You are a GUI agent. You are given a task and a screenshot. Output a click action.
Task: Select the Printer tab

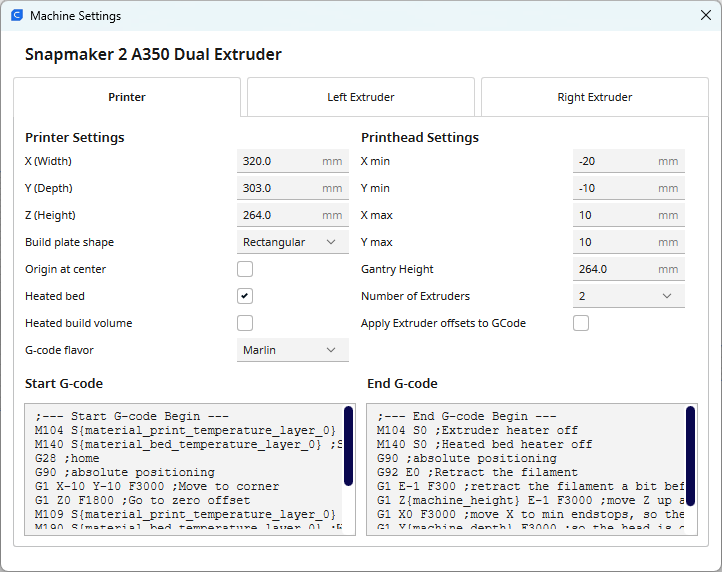(127, 97)
